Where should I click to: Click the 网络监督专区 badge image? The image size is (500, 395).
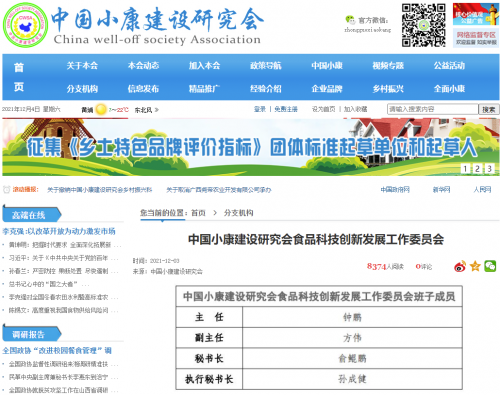476,38
